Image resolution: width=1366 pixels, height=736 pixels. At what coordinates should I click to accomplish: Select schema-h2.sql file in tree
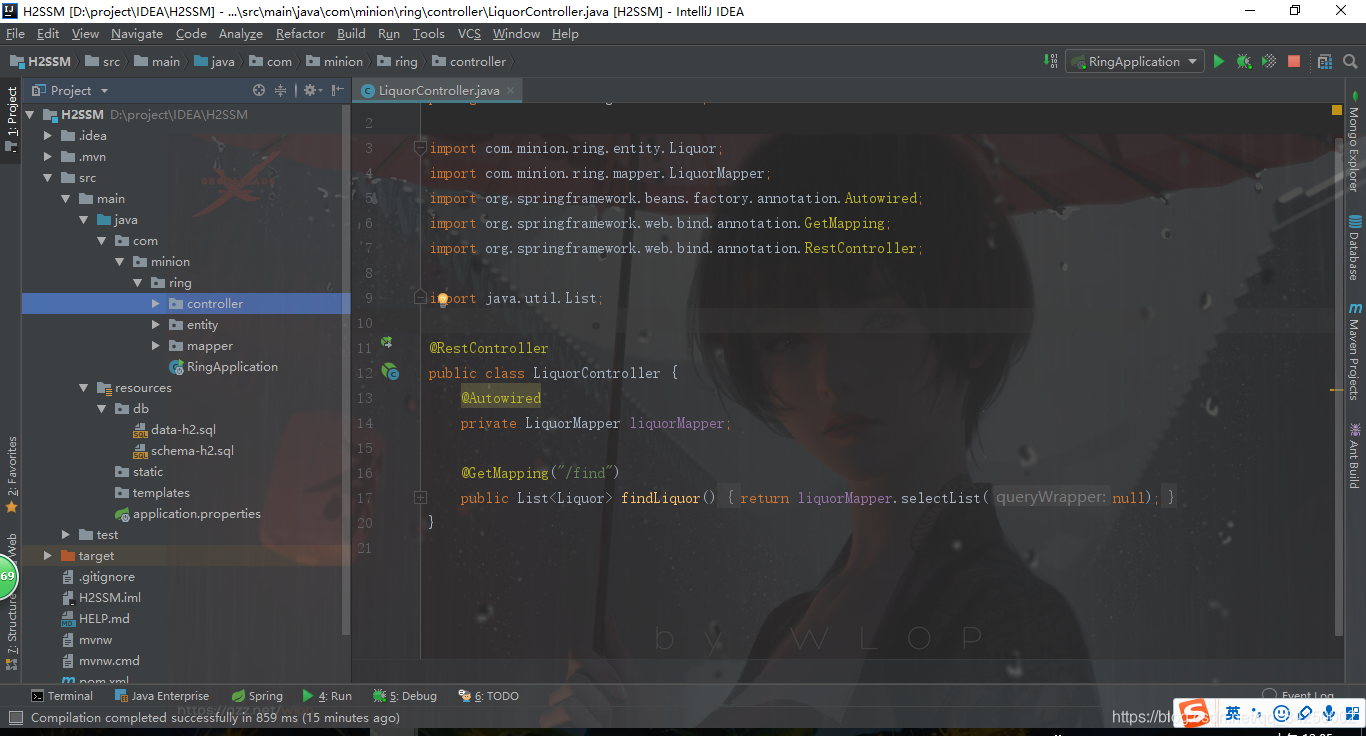[x=184, y=451]
